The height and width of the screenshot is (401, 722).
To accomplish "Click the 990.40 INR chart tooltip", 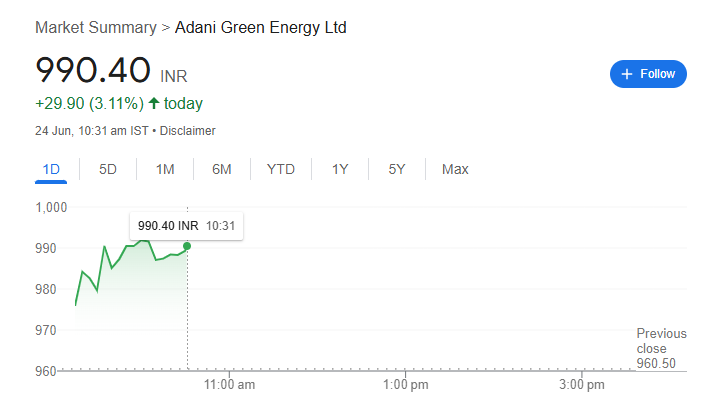I will [x=186, y=226].
